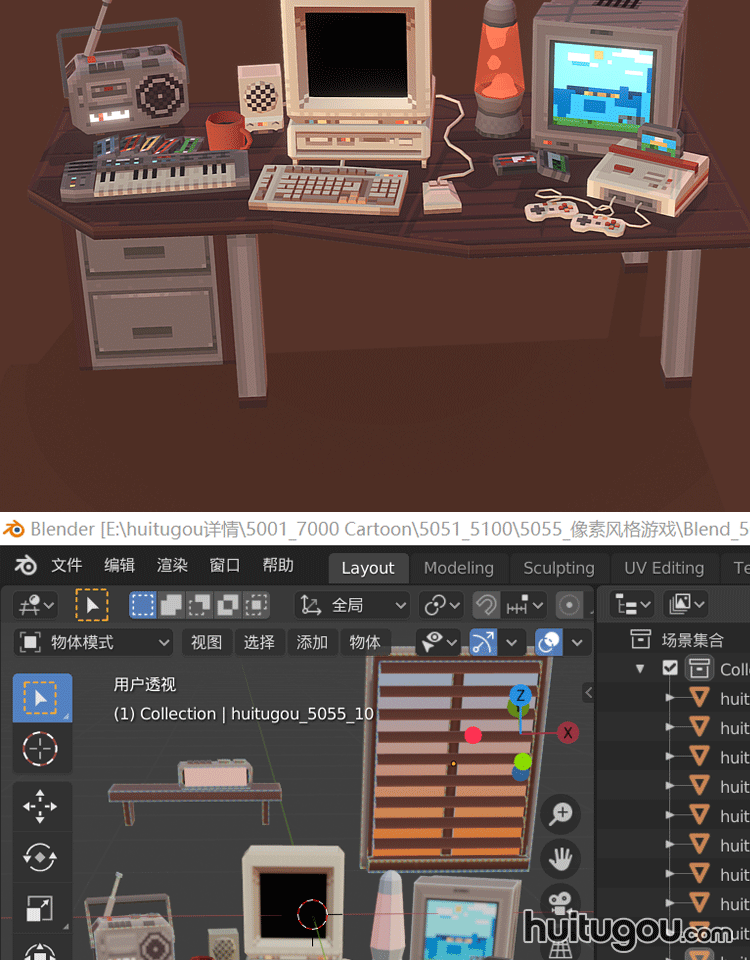Click the '(1) Collection | huitugou_5055_10' text
Screen dimensions: 750x960
pos(244,714)
